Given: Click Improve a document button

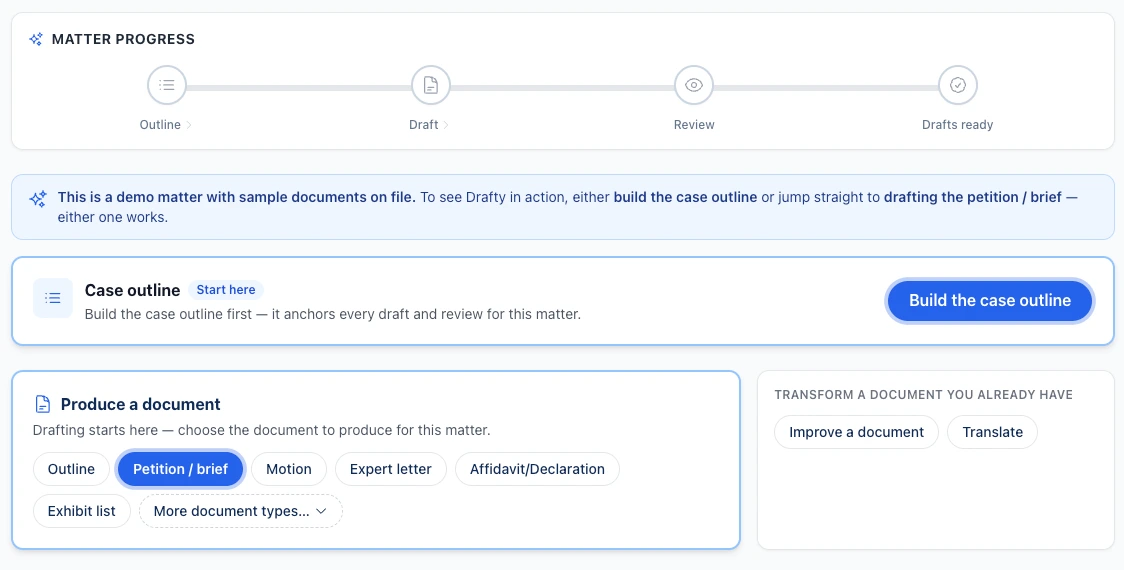Looking at the screenshot, I should [x=856, y=432].
